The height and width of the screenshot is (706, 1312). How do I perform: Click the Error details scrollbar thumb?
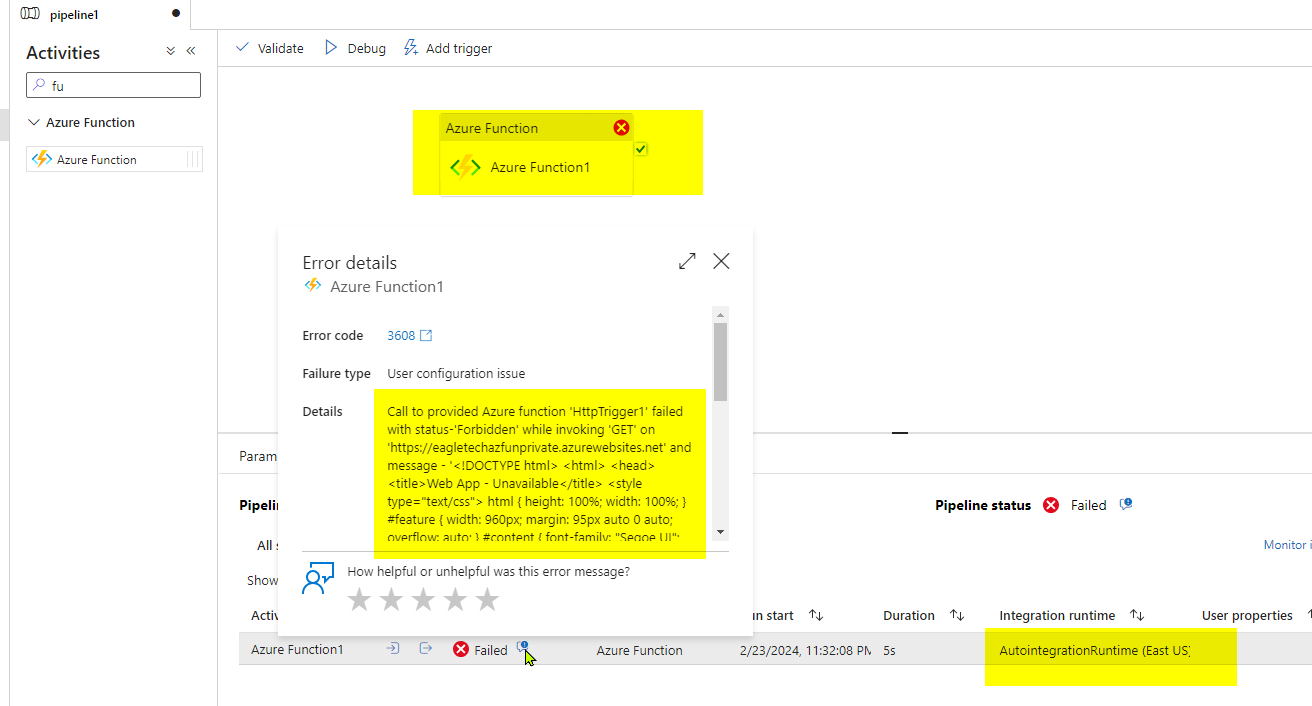coord(721,361)
